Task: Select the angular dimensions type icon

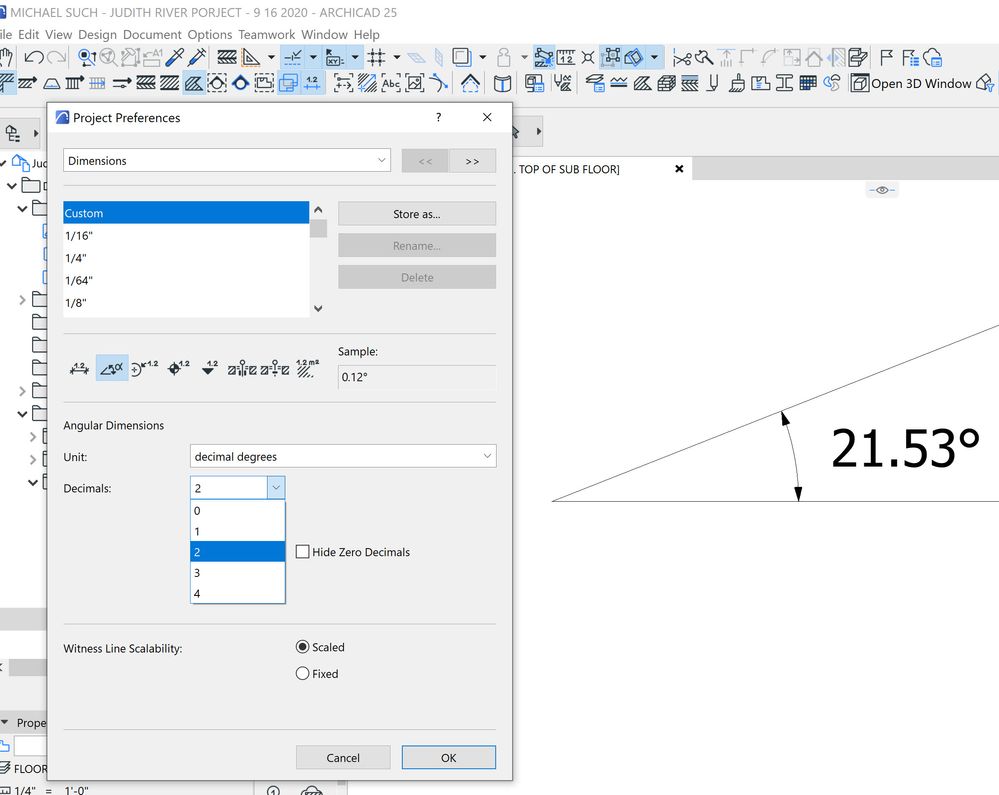Action: pyautogui.click(x=112, y=368)
